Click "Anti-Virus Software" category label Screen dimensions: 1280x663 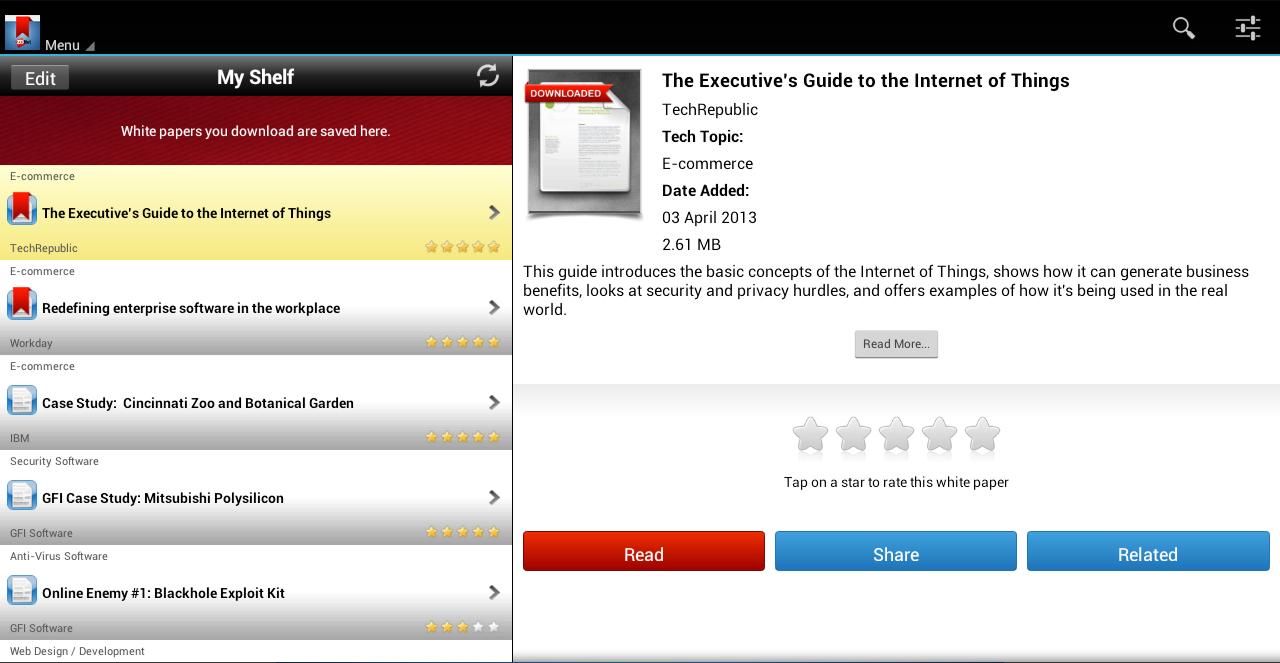click(59, 556)
